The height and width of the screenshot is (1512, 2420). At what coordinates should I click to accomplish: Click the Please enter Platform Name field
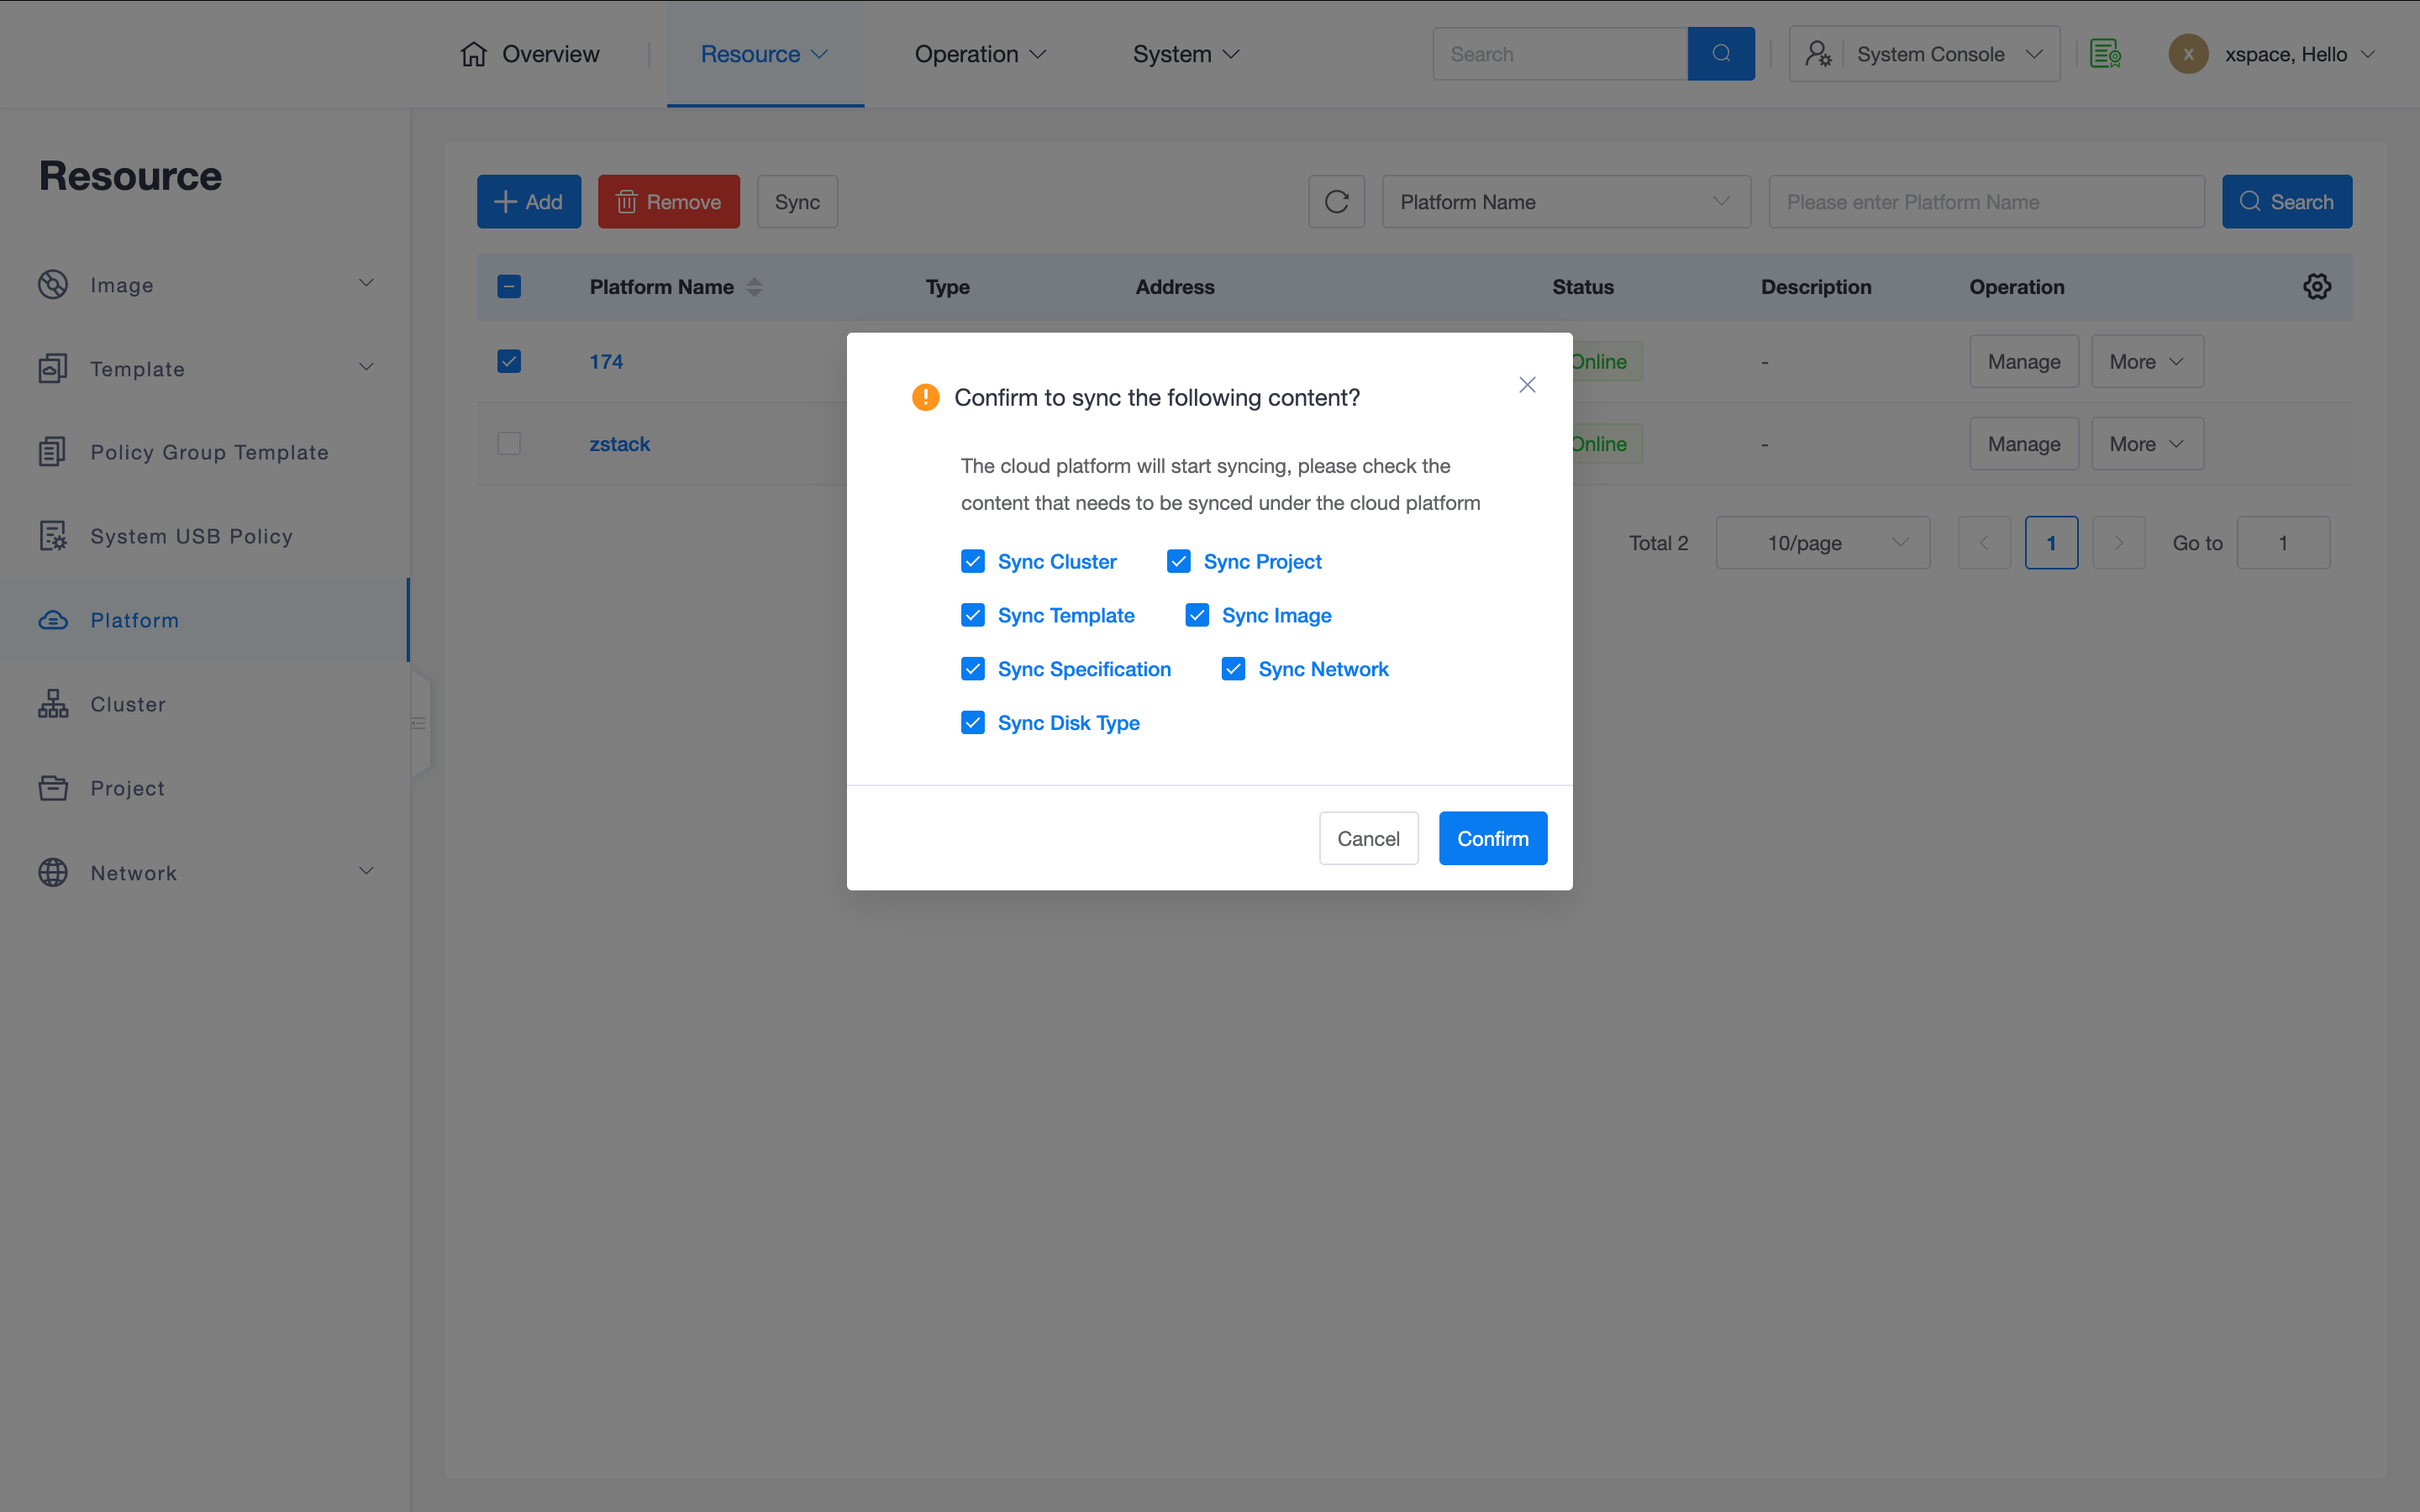click(x=1985, y=202)
